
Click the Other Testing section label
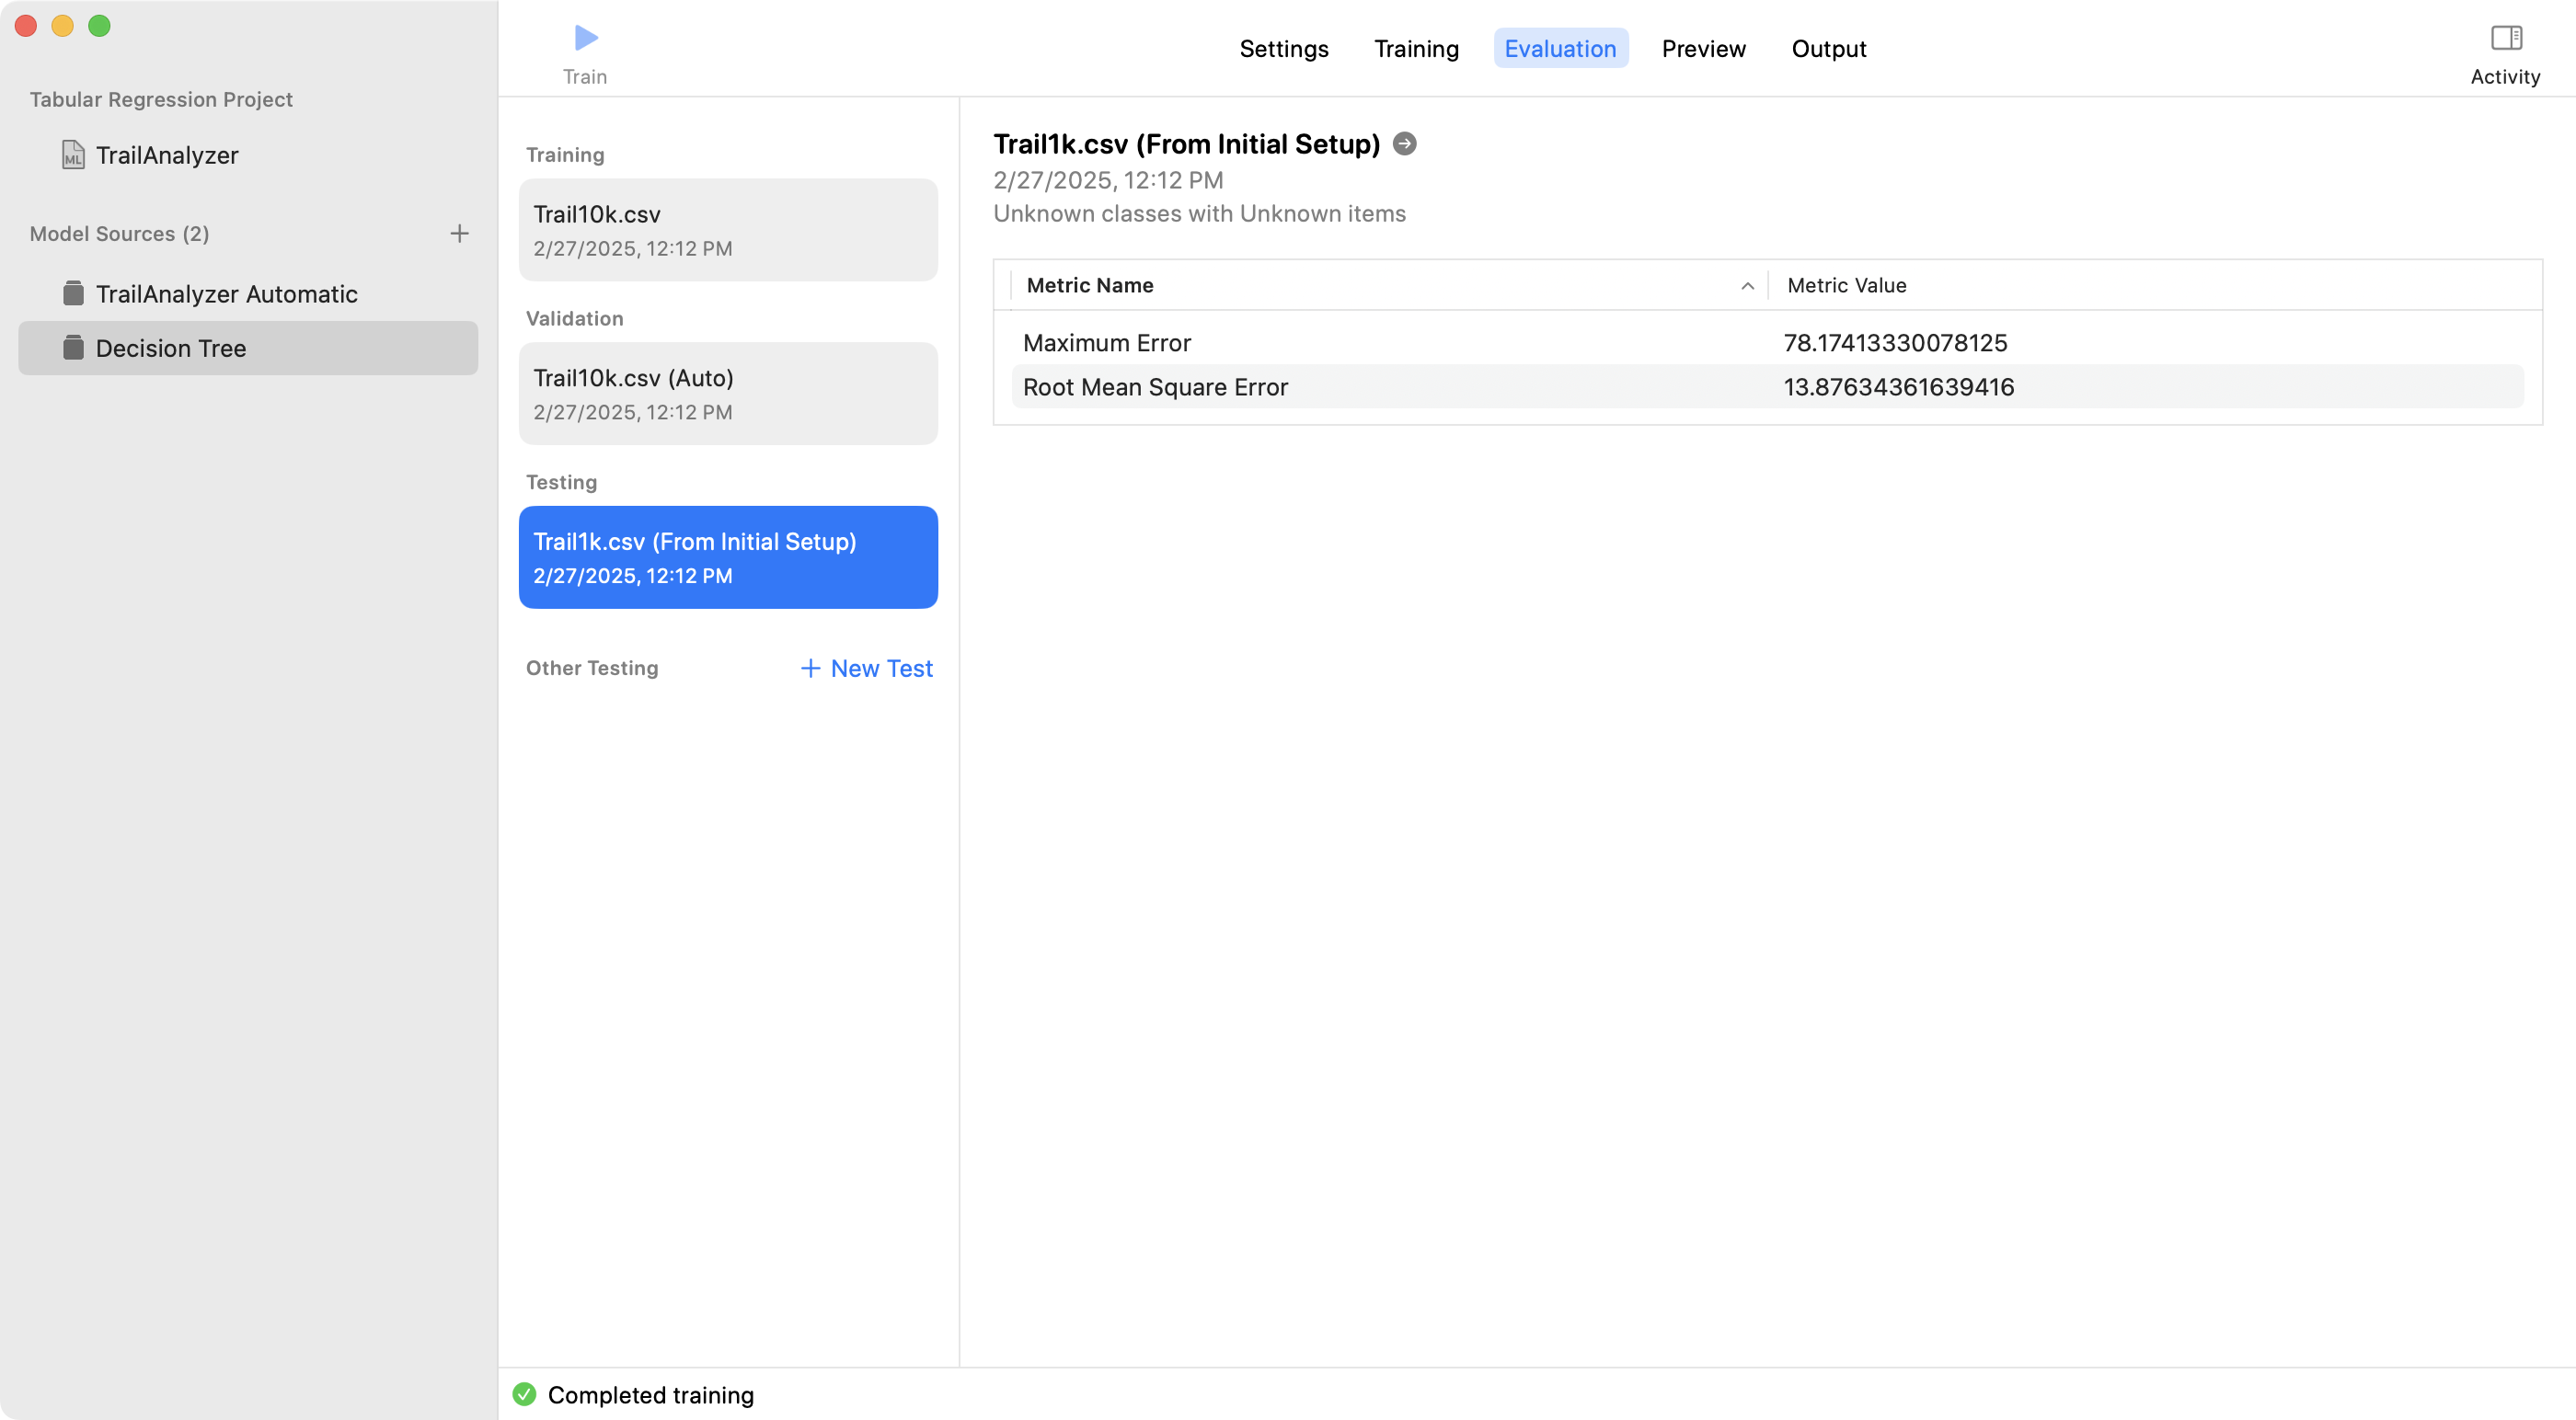coord(592,668)
